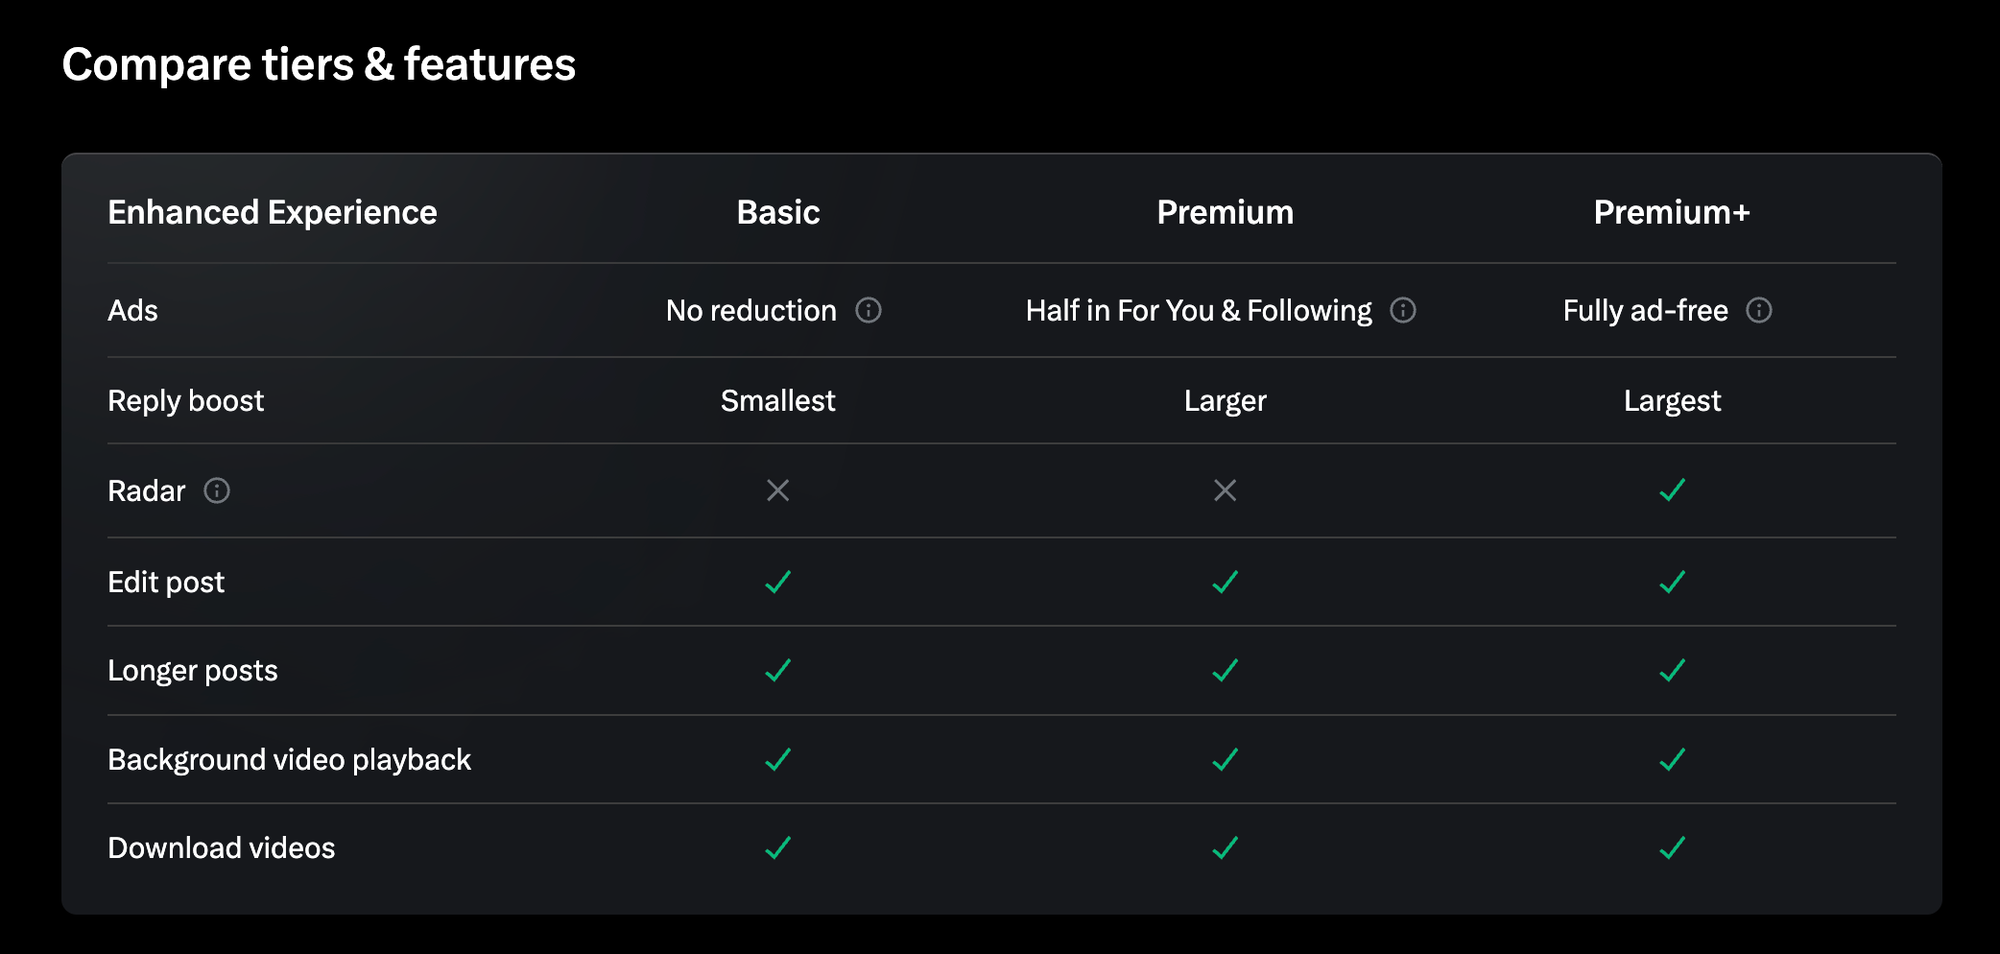This screenshot has width=2000, height=954.
Task: Click Radar cross mark under Premium
Action: point(1225,491)
